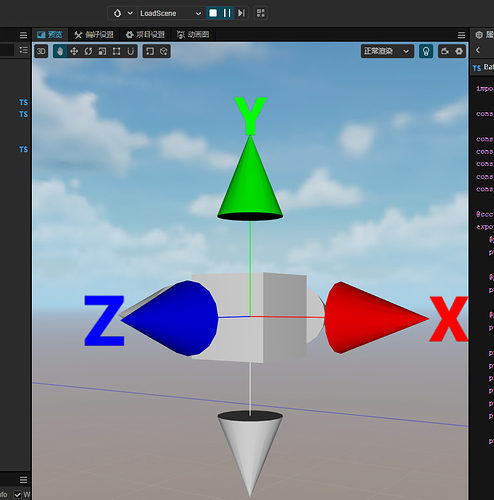
Task: Select the first TS file in asset list
Action: tap(23, 102)
